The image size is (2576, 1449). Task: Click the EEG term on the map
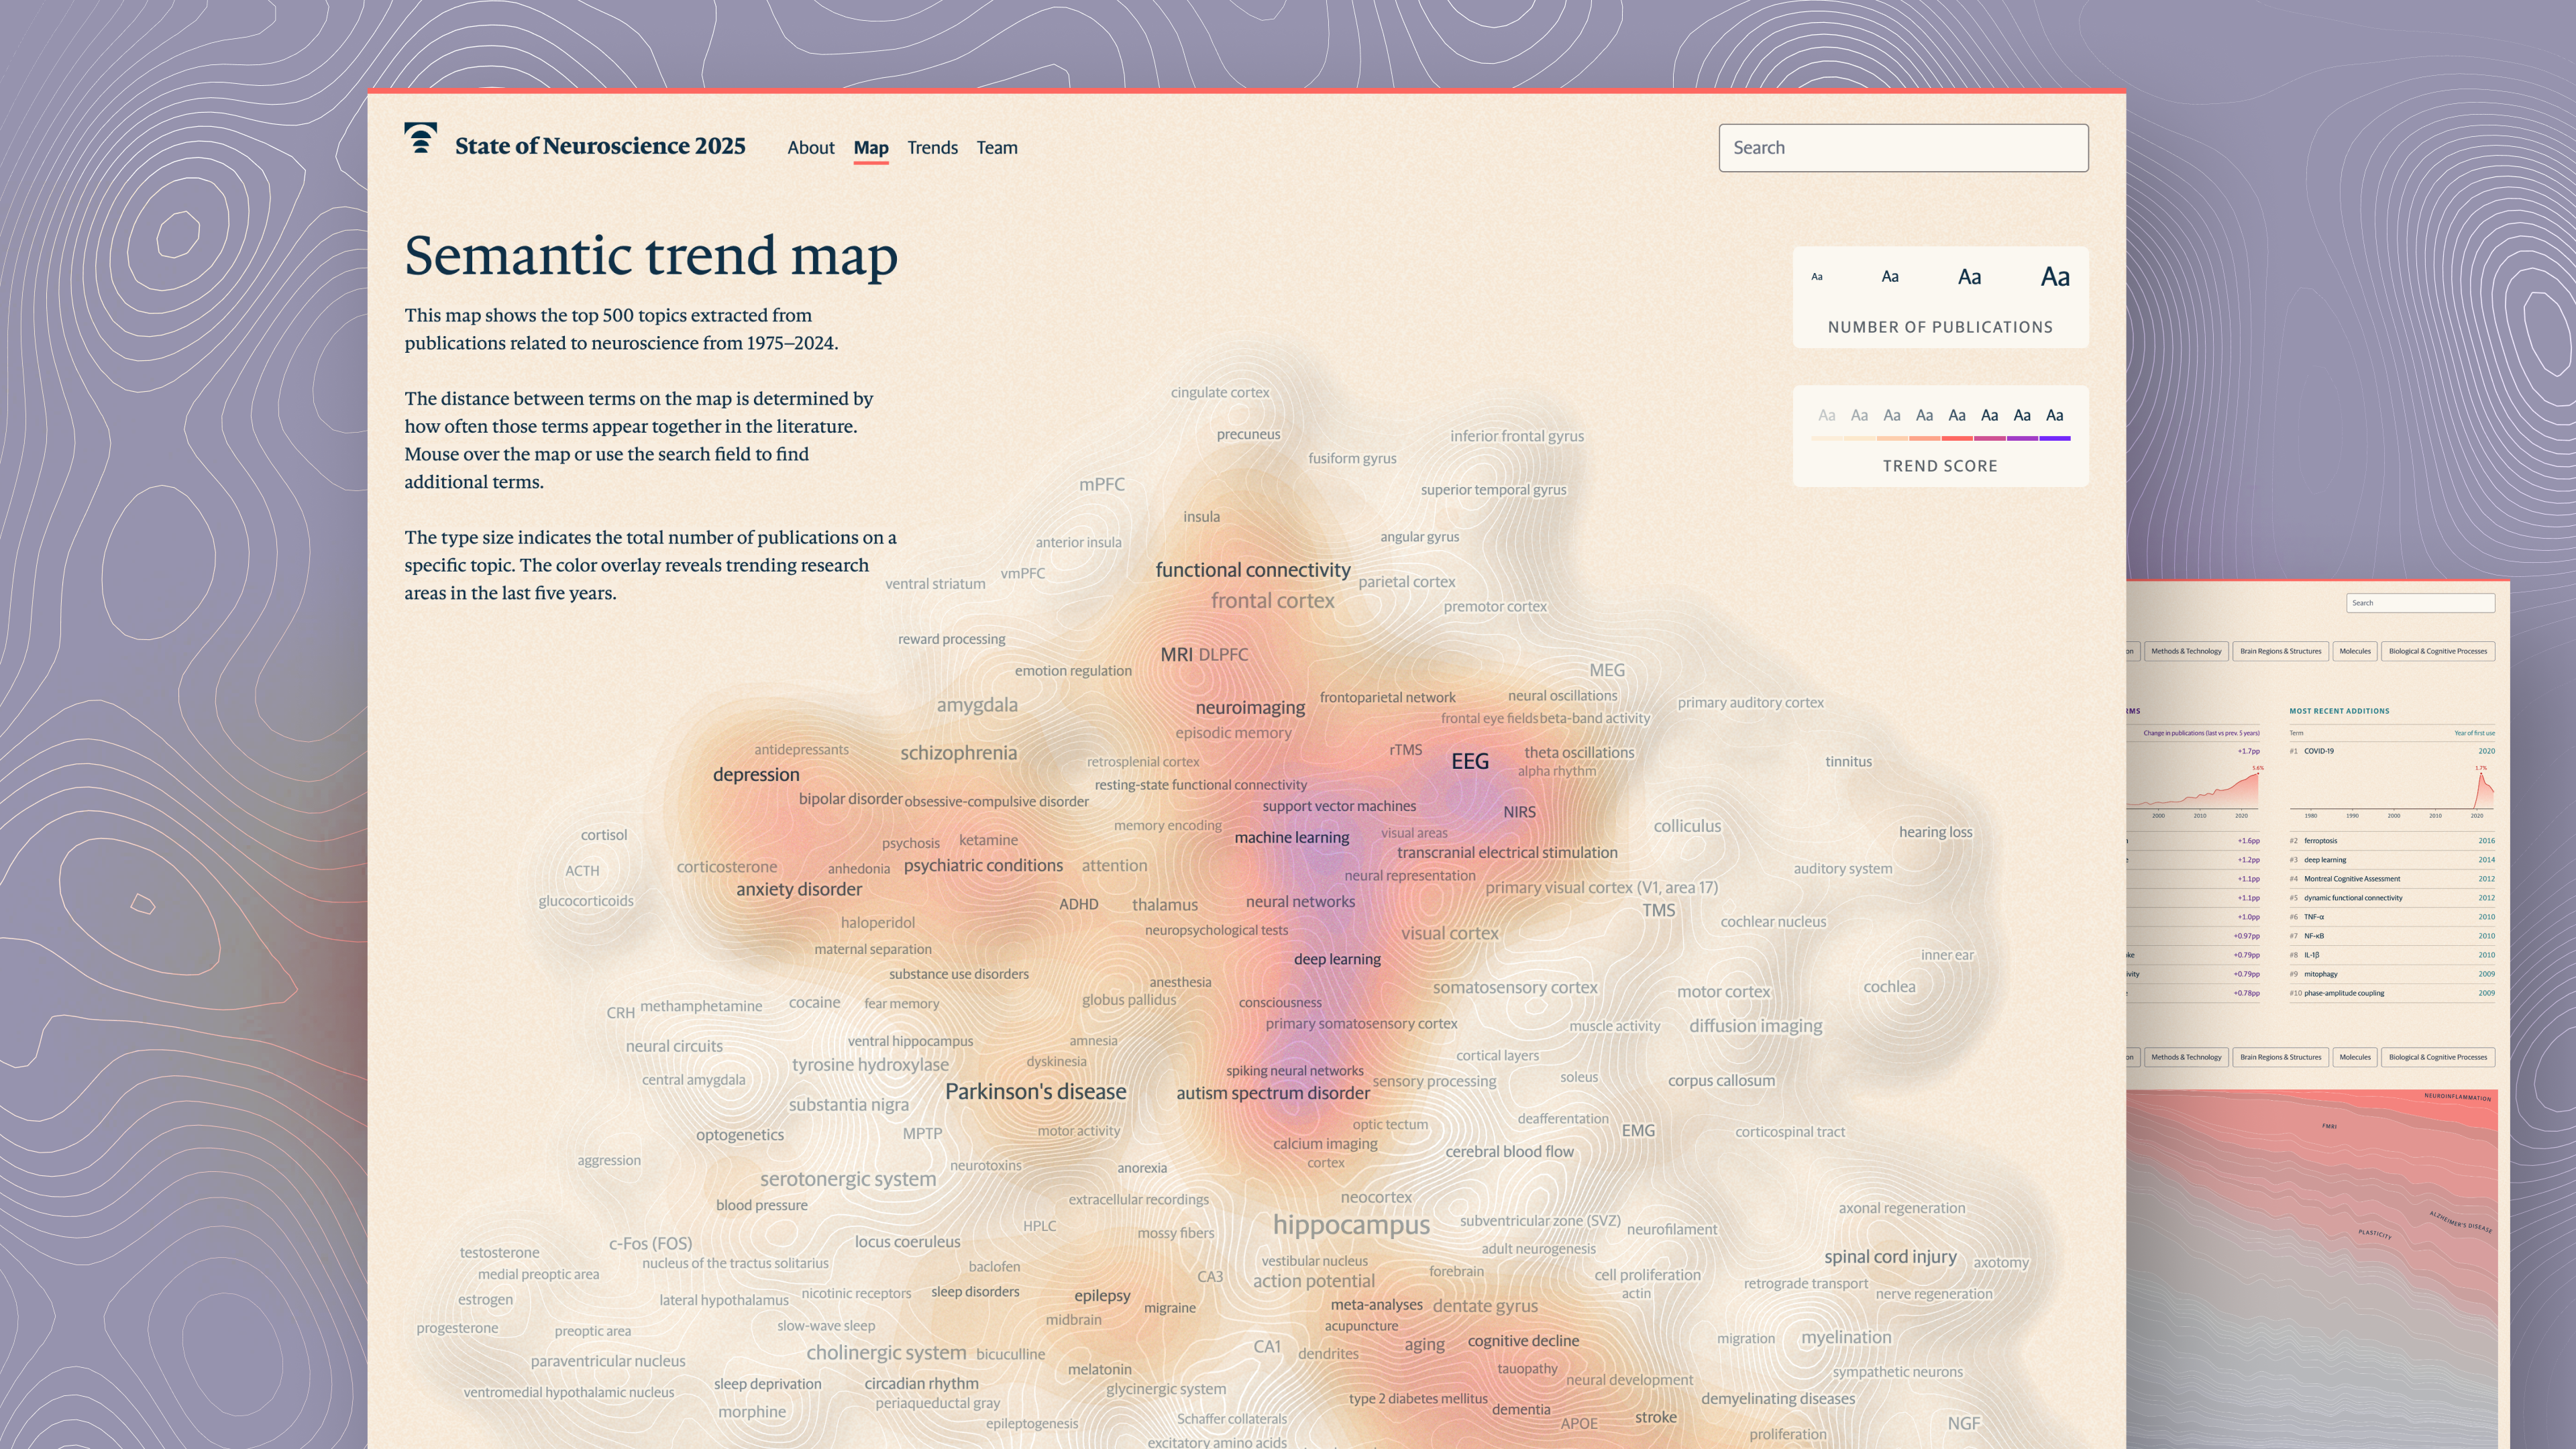click(1470, 761)
